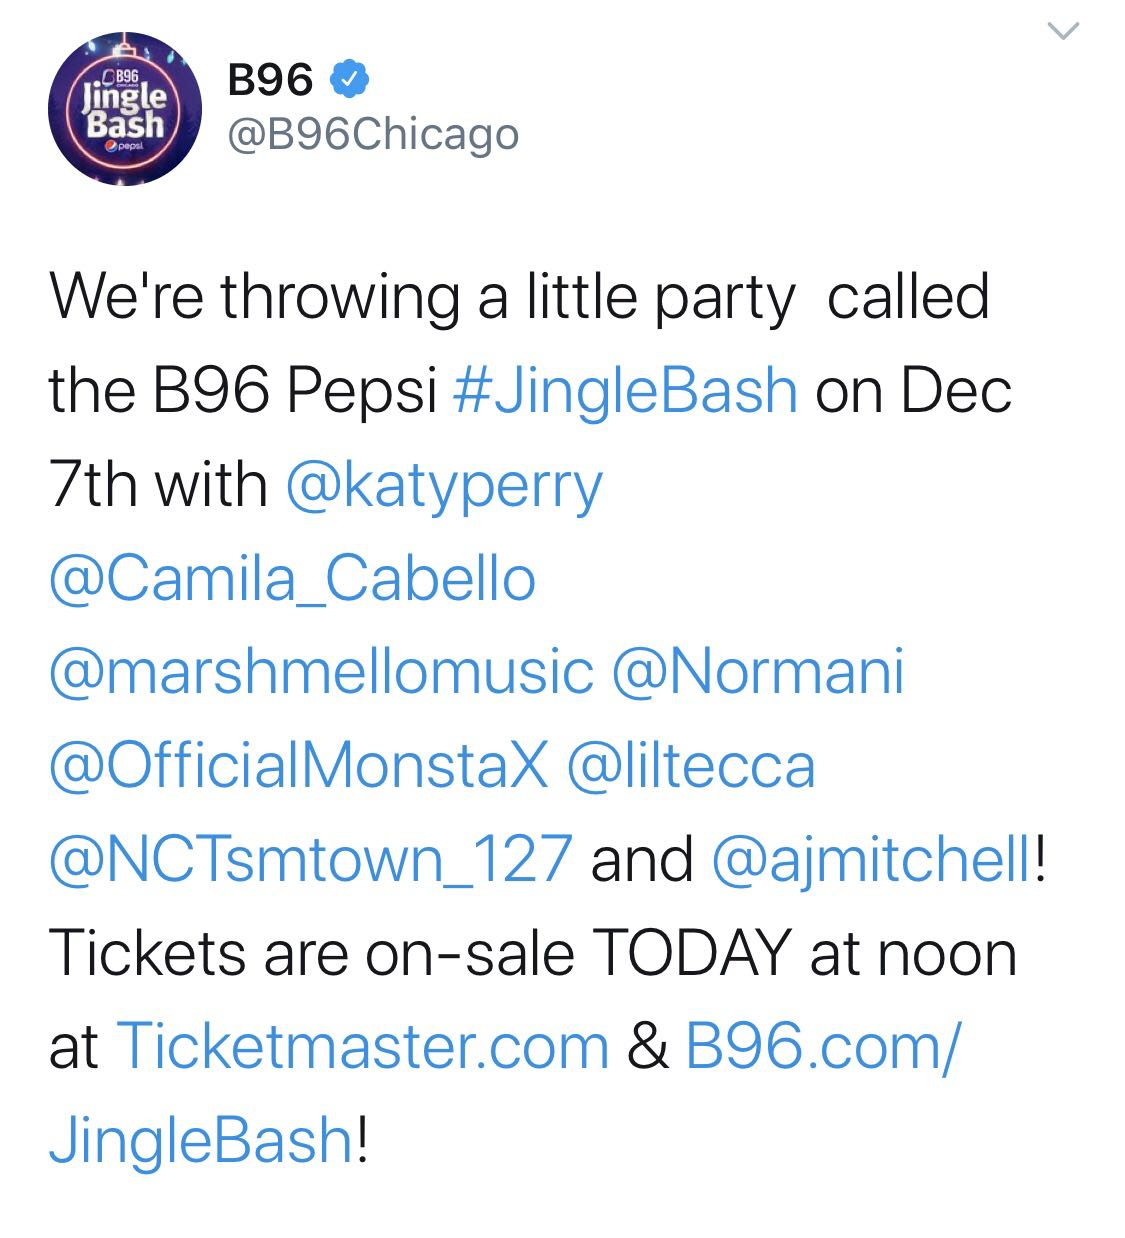
Task: Open the @B96Chicago handle
Action: pos(374,134)
